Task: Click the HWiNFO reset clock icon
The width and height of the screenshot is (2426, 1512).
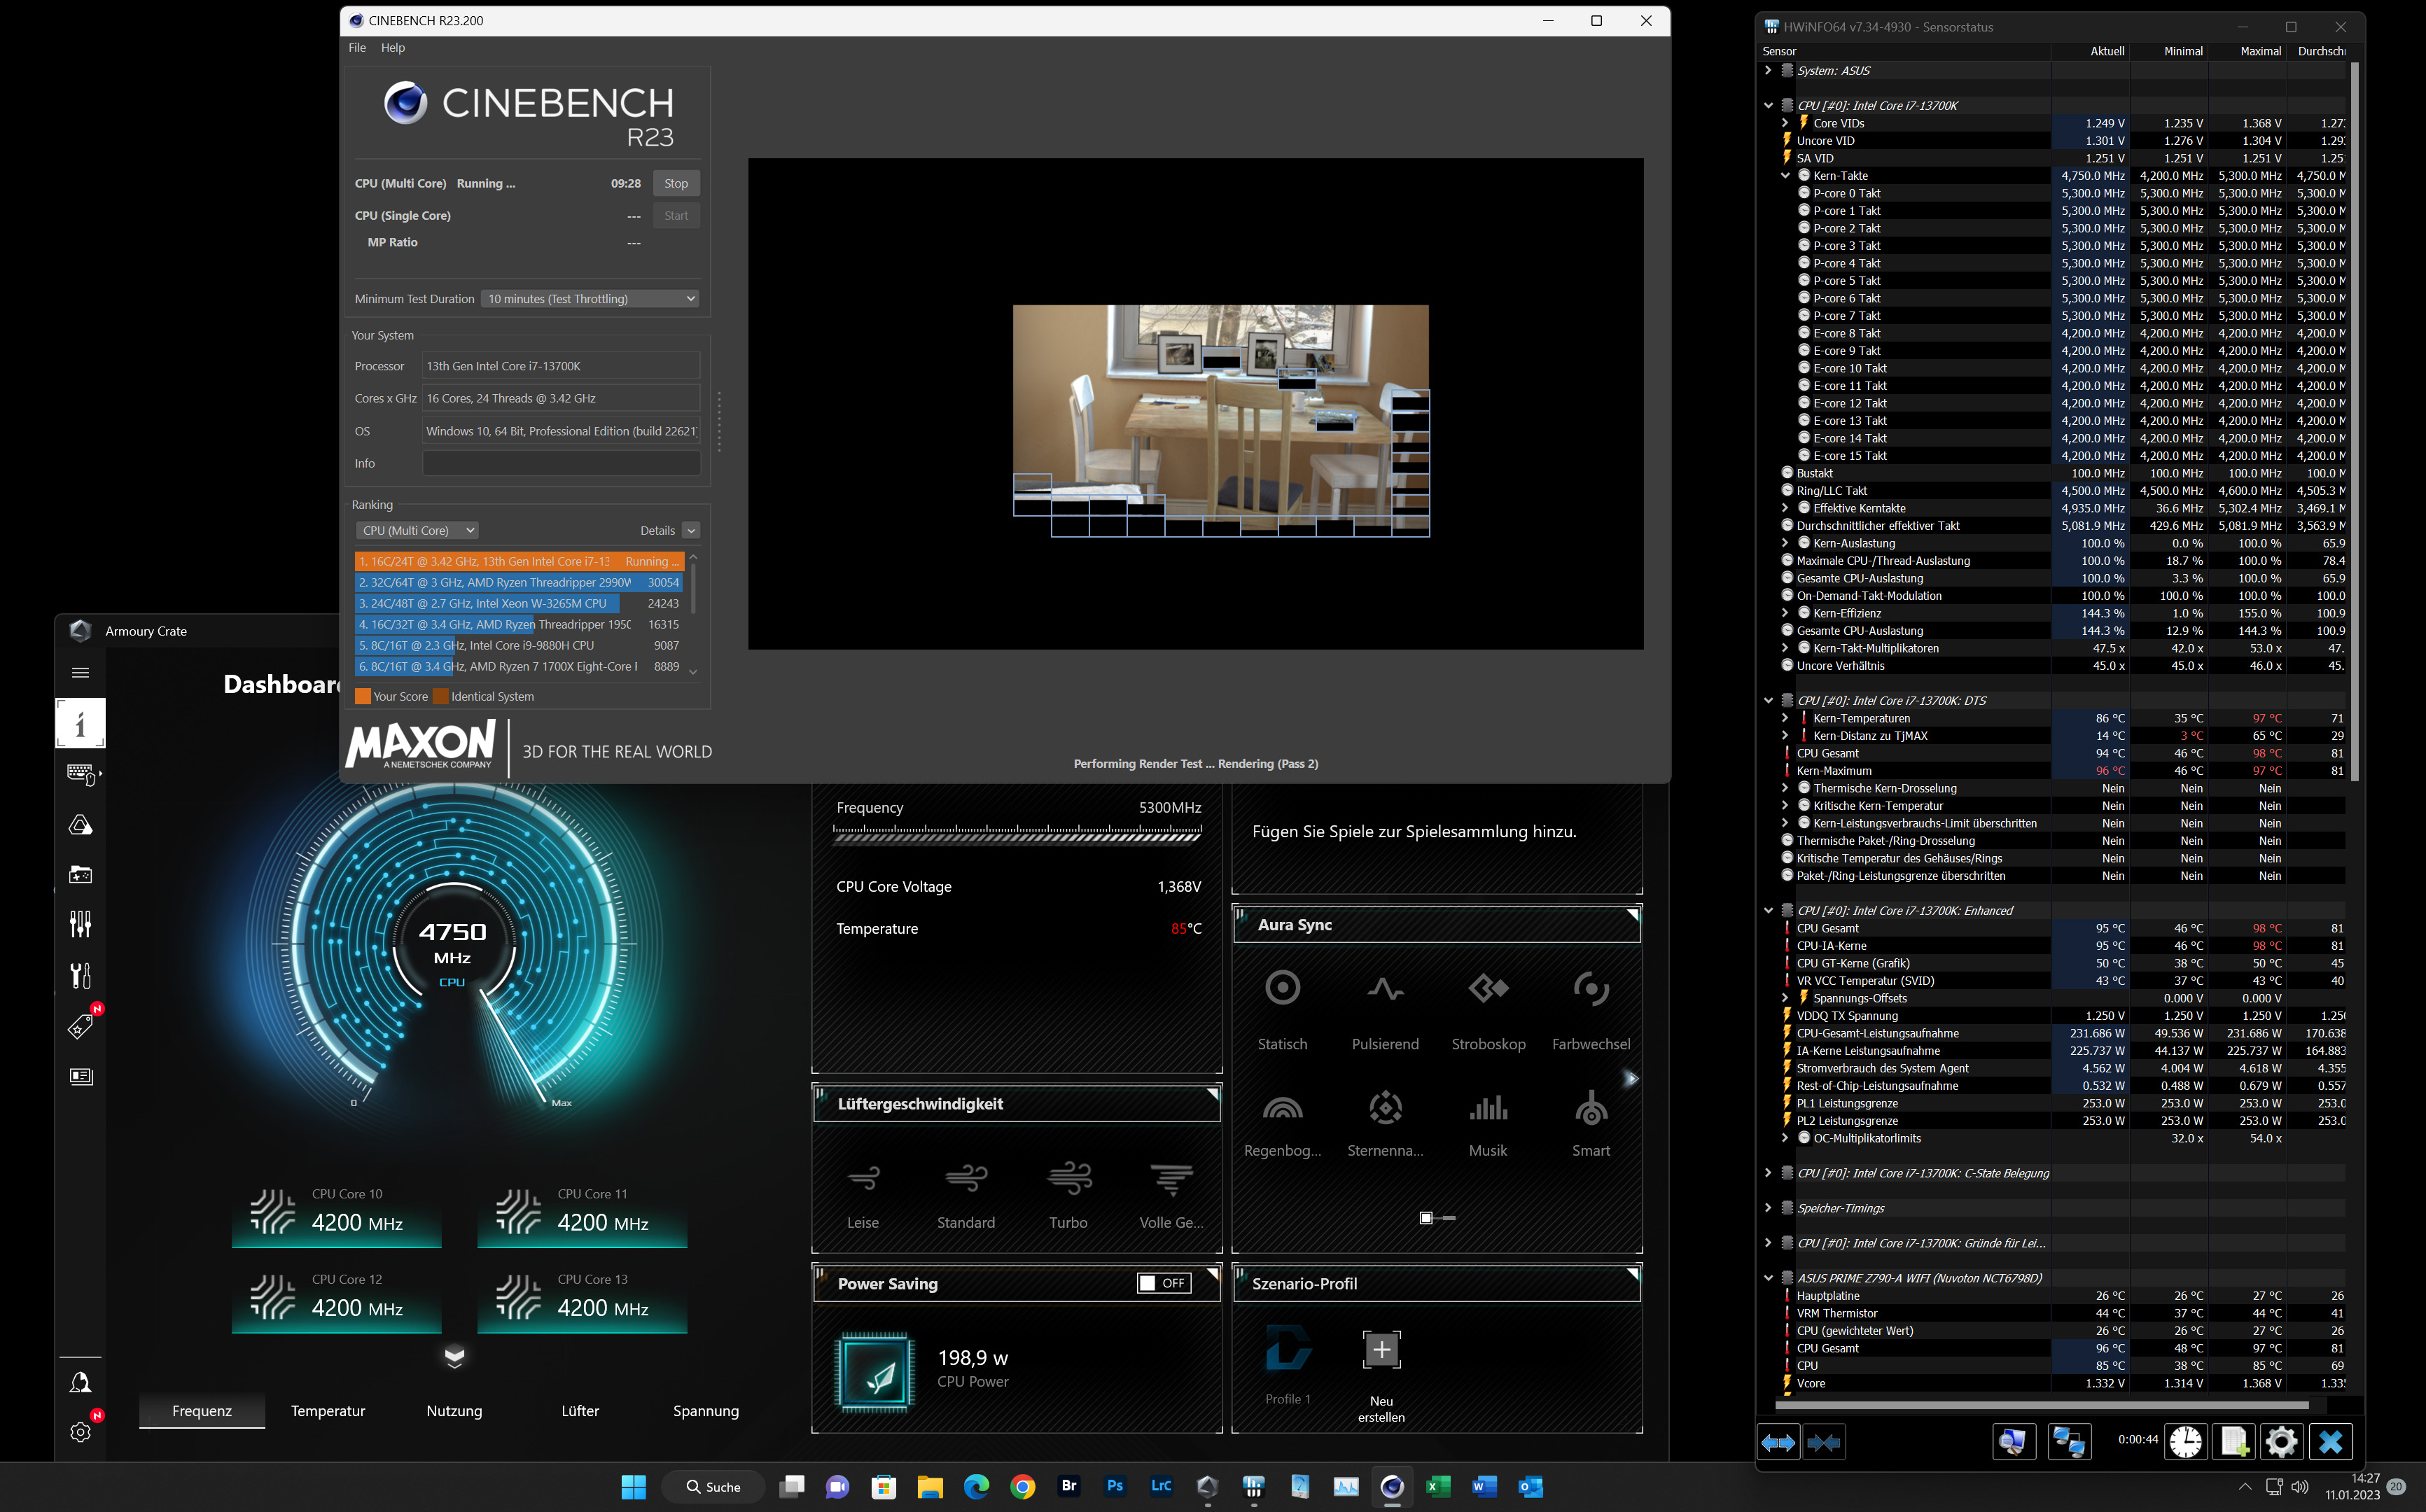Action: click(2185, 1441)
